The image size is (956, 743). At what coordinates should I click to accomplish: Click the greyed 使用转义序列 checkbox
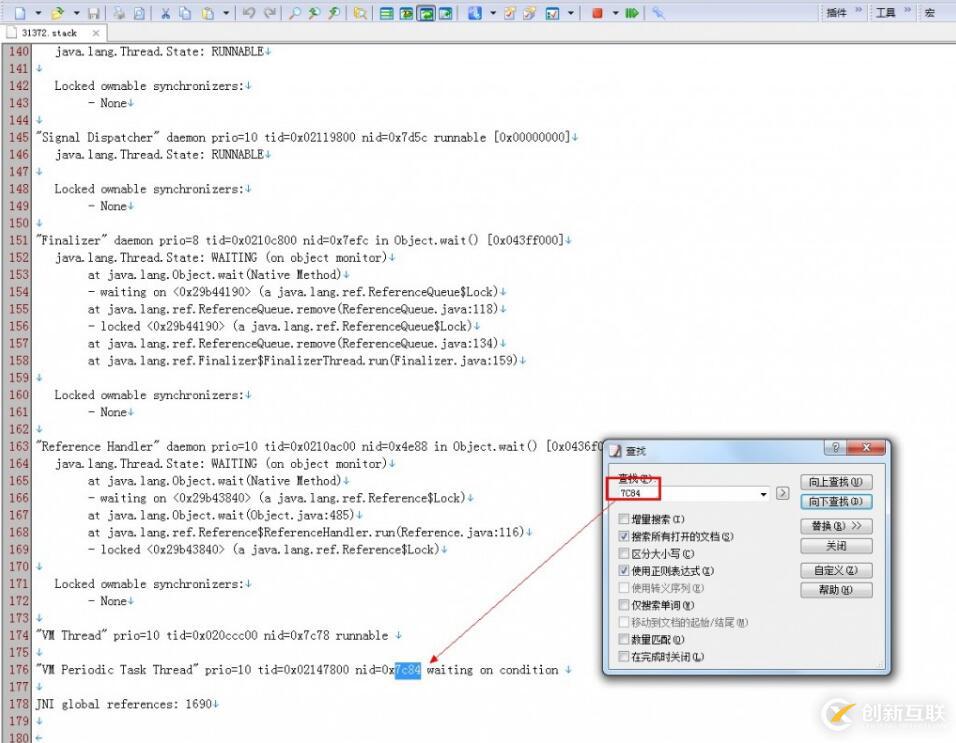click(624, 588)
